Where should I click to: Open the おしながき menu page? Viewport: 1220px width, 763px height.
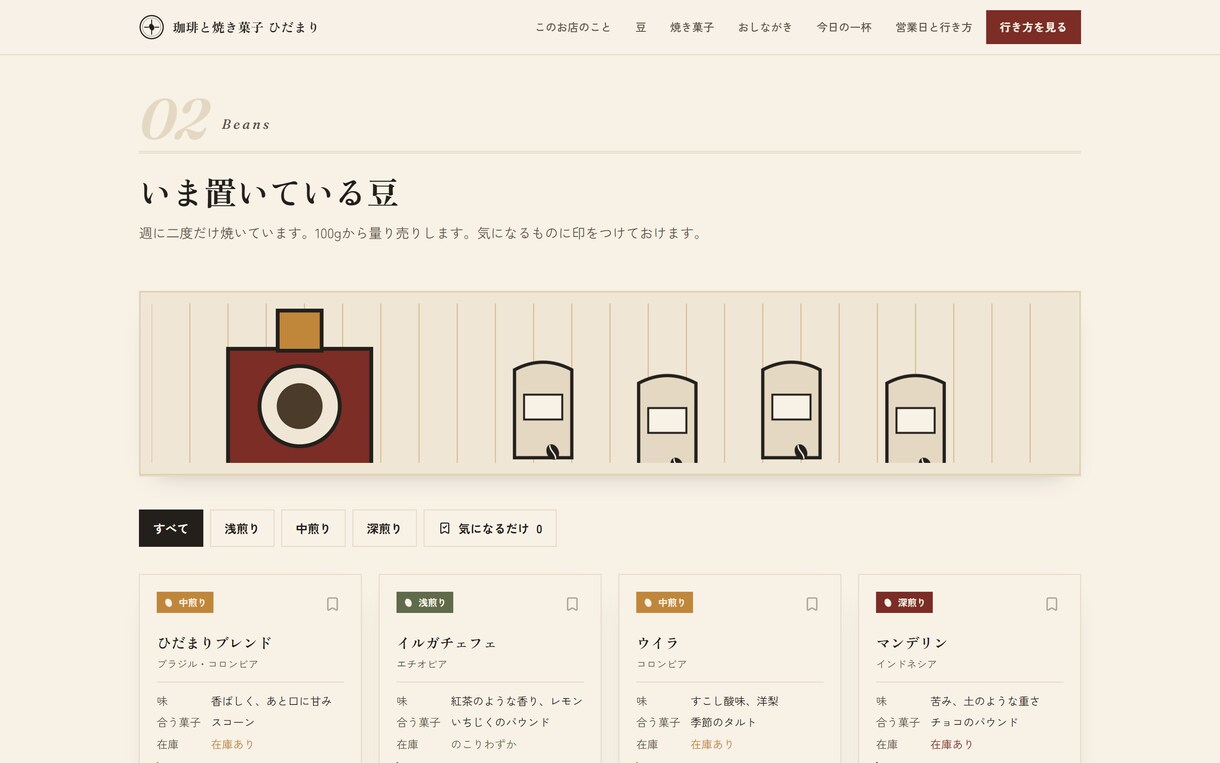(765, 27)
